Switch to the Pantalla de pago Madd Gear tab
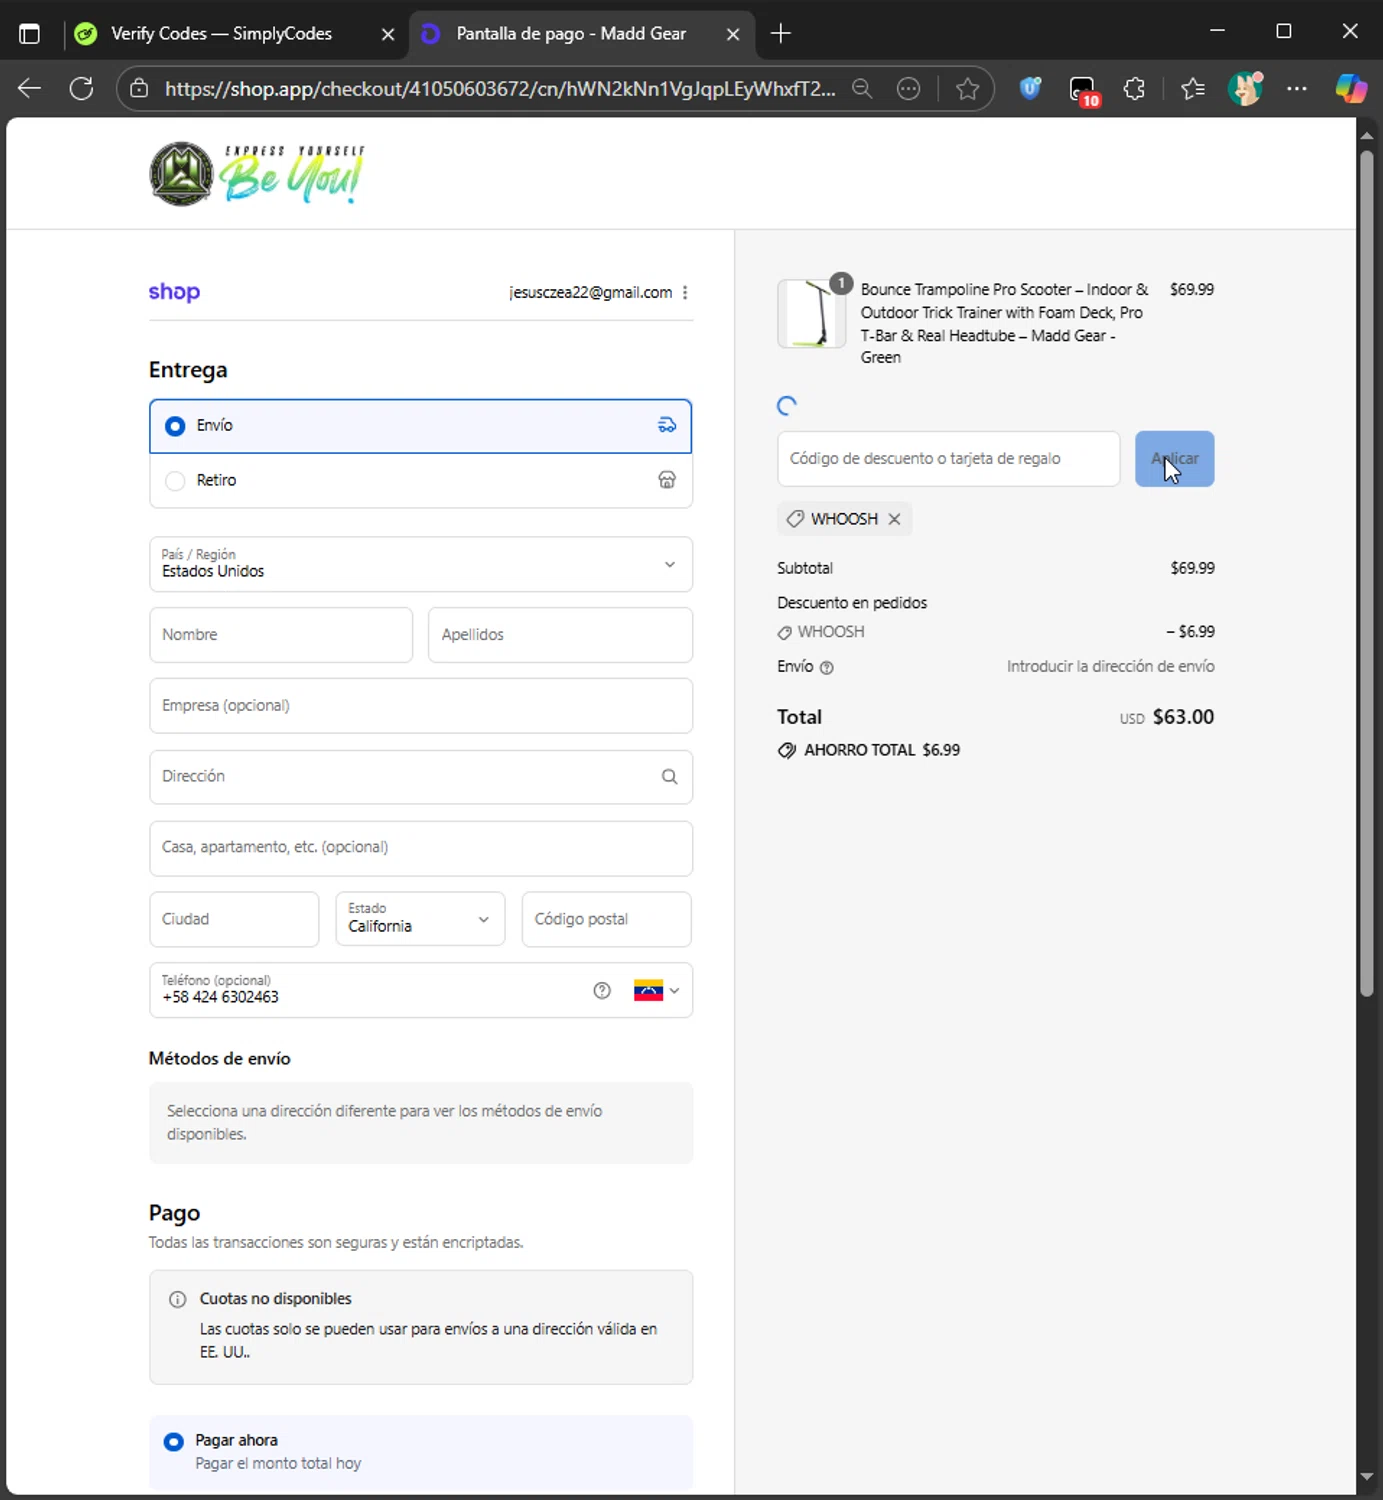This screenshot has height=1500, width=1383. [x=580, y=34]
